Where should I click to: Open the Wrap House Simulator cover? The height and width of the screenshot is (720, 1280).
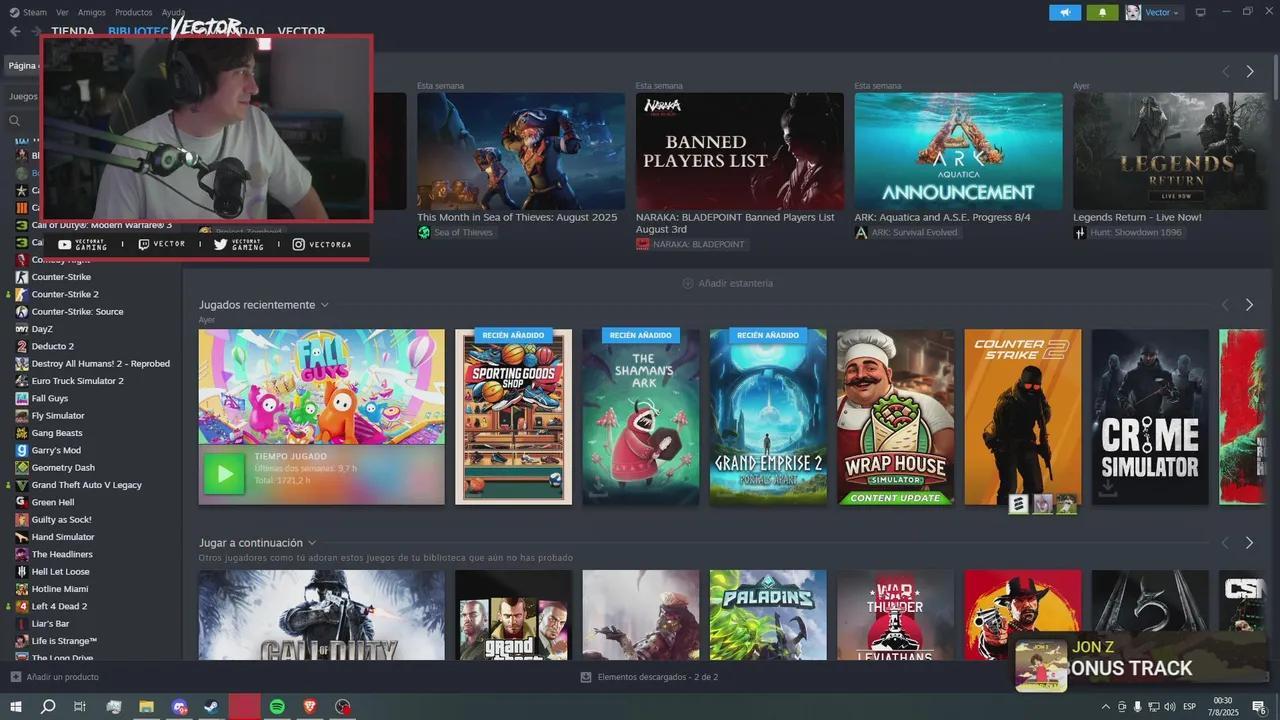(895, 417)
